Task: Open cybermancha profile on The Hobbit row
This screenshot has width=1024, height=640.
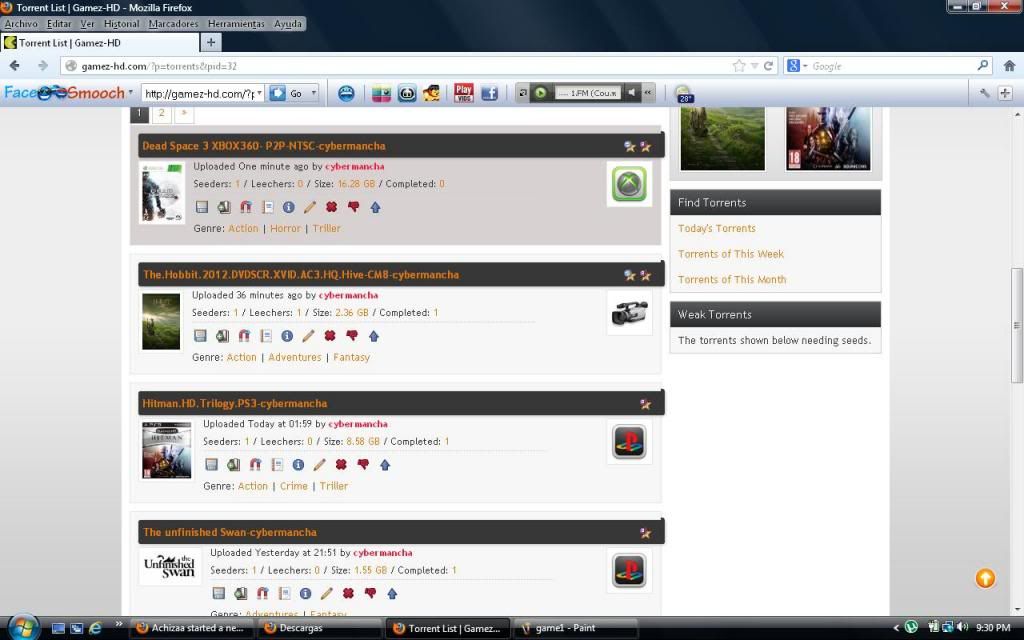Action: (x=348, y=295)
